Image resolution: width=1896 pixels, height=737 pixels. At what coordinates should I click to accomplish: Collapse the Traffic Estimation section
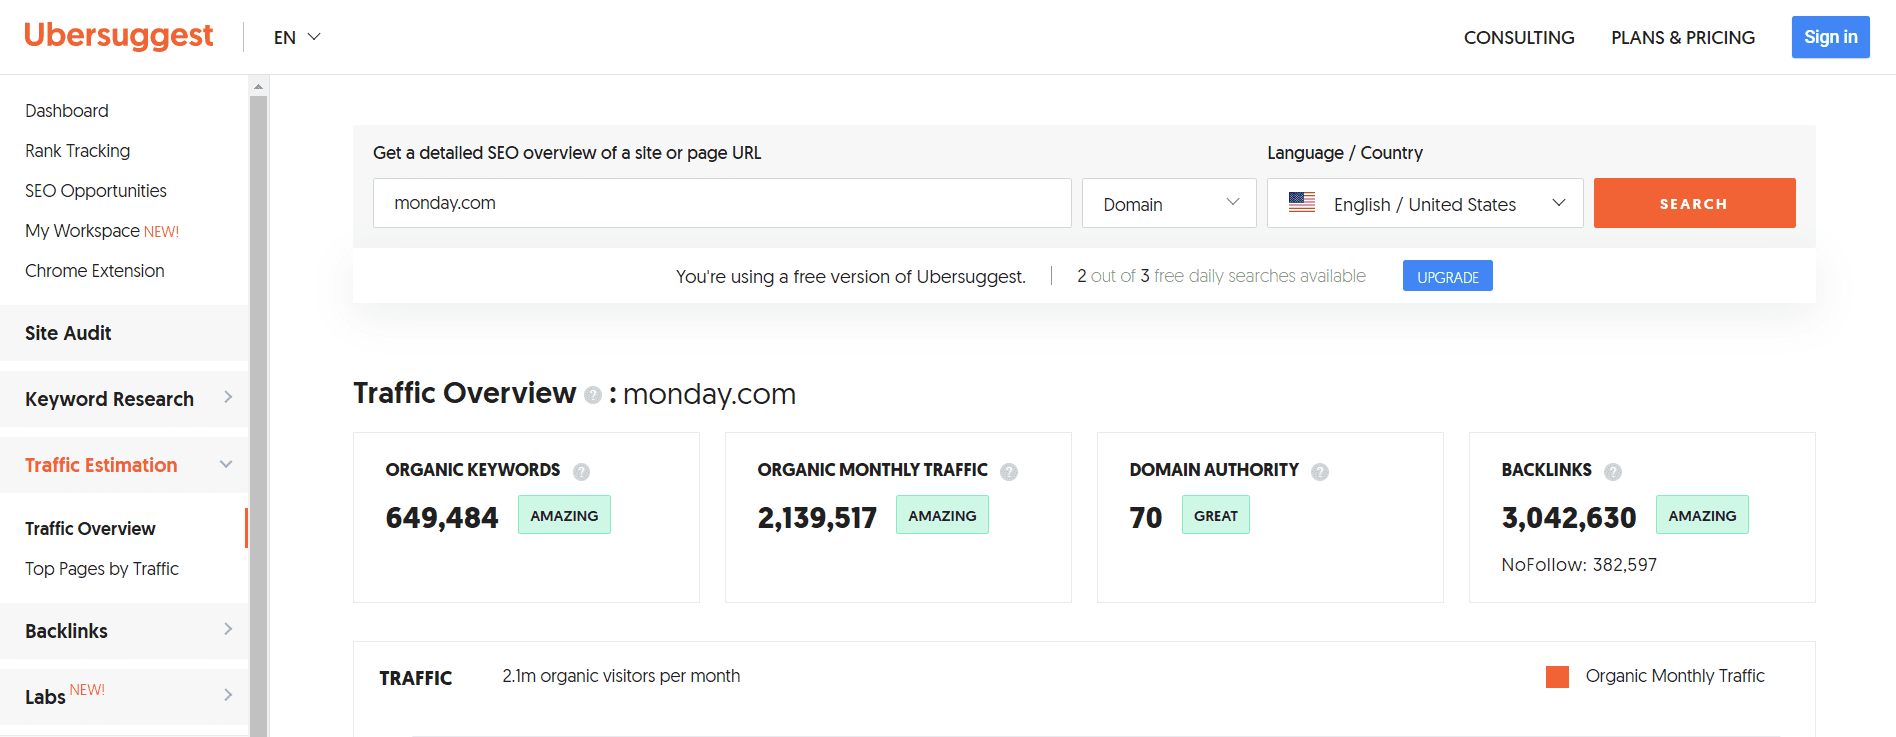point(124,465)
